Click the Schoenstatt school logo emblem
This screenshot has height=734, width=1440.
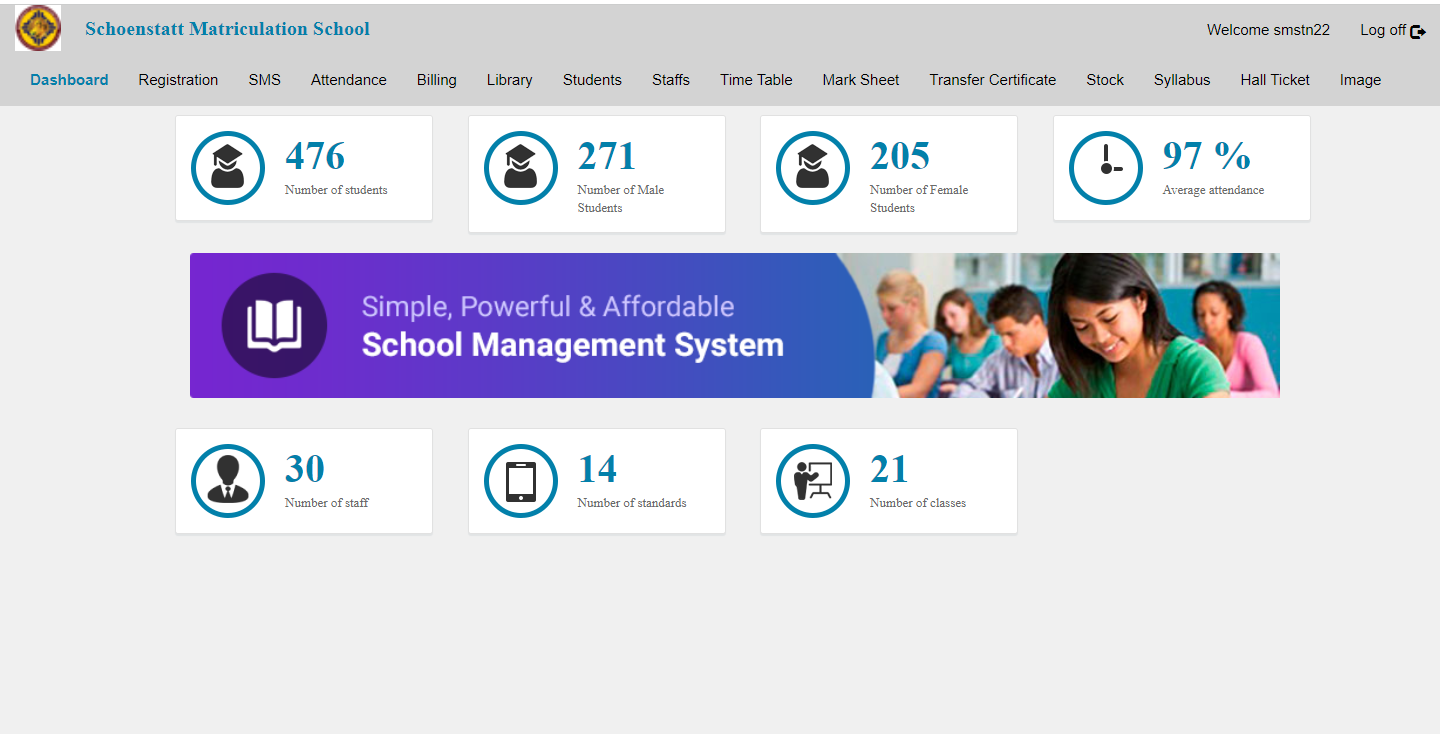pos(37,28)
